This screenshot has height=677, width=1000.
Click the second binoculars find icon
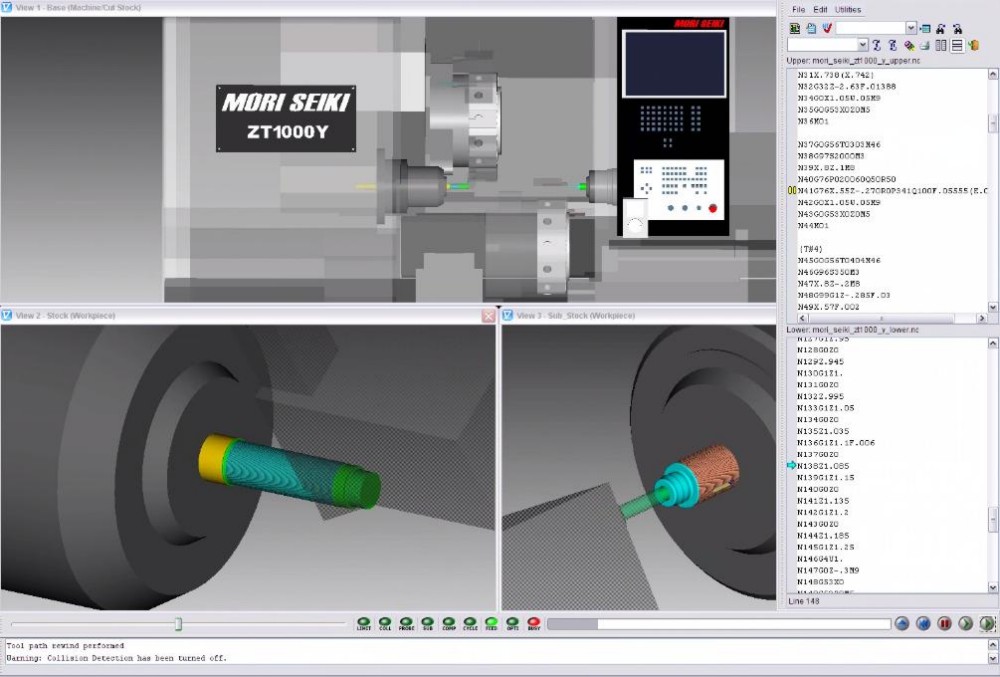tap(957, 28)
